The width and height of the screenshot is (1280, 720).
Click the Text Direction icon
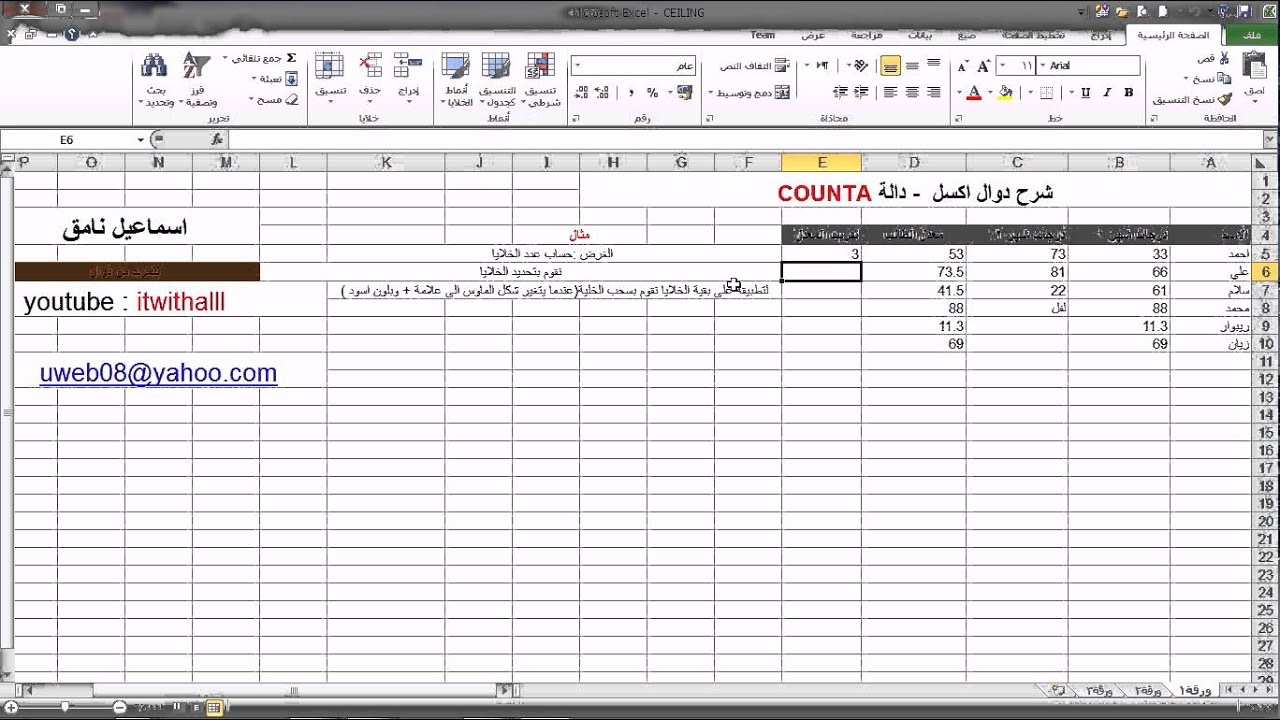coord(822,66)
